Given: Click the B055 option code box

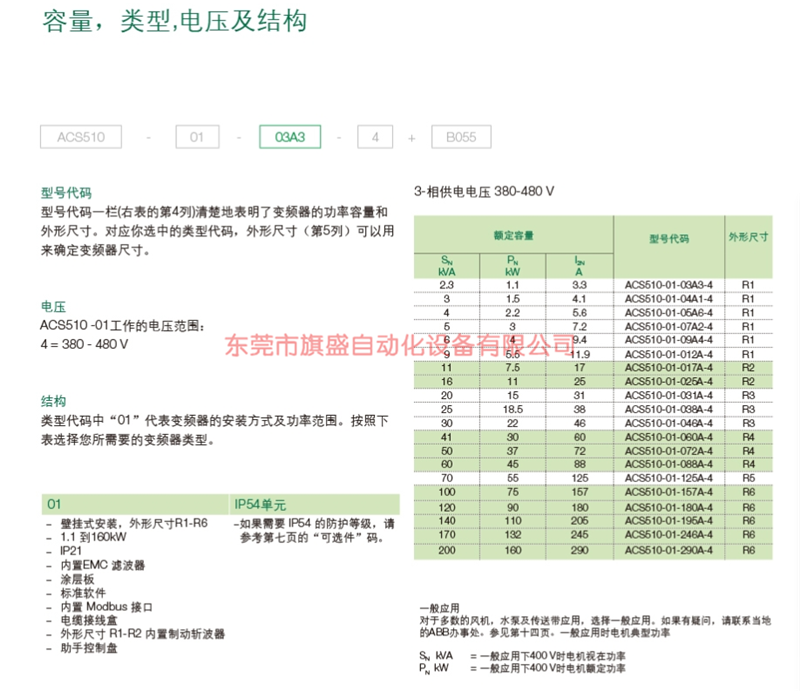Looking at the screenshot, I should (460, 137).
